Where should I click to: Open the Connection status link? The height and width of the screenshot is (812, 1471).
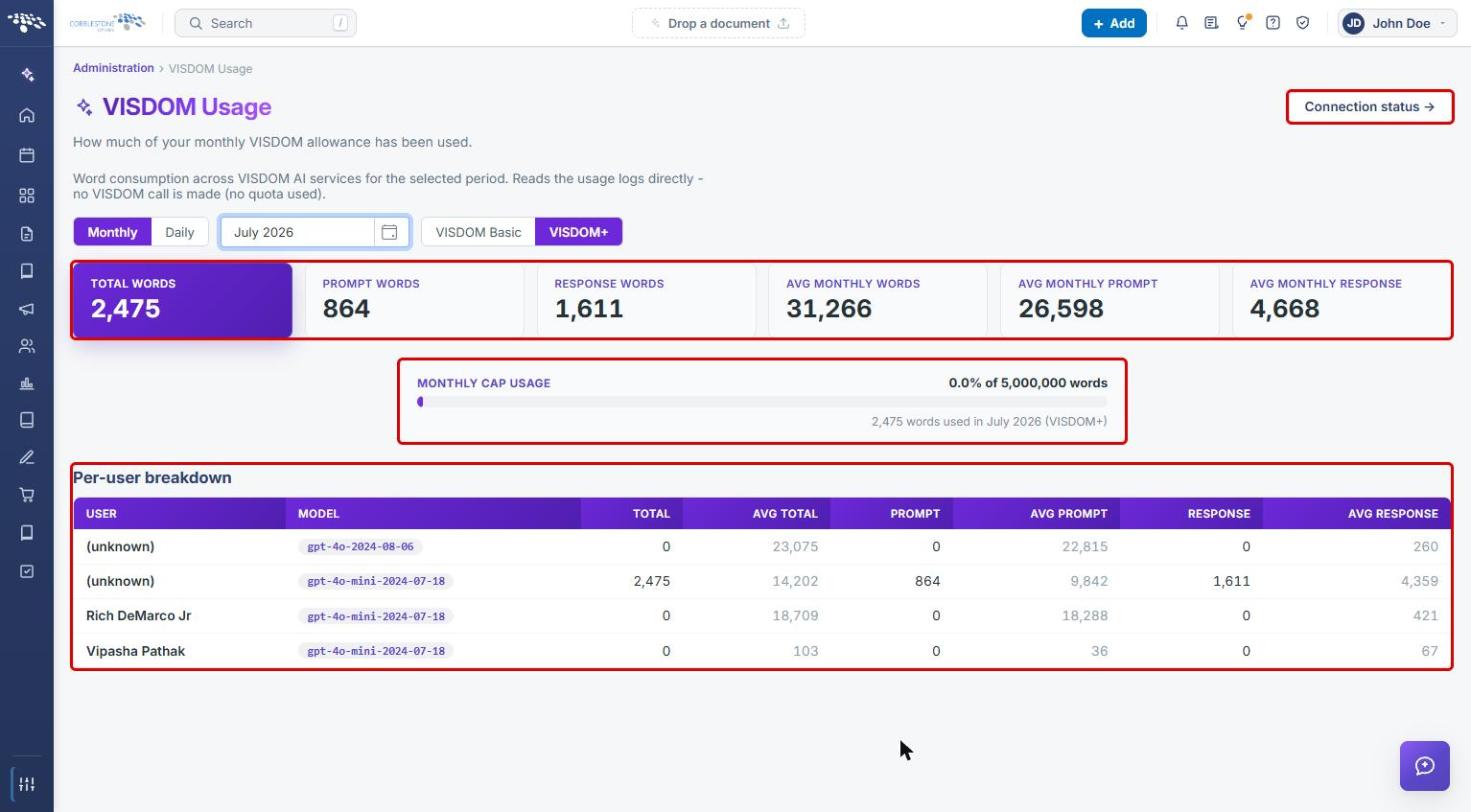[1369, 107]
